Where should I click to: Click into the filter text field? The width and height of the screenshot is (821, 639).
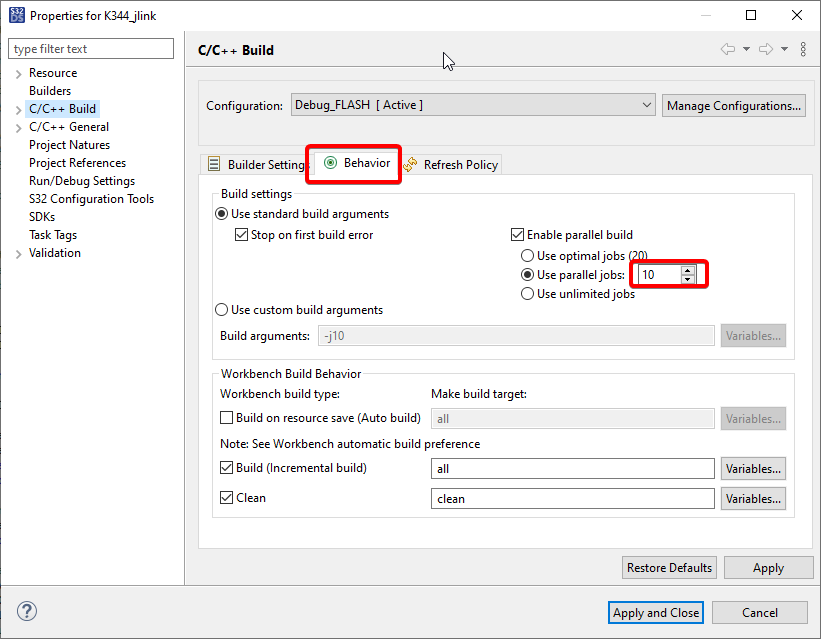click(x=91, y=49)
